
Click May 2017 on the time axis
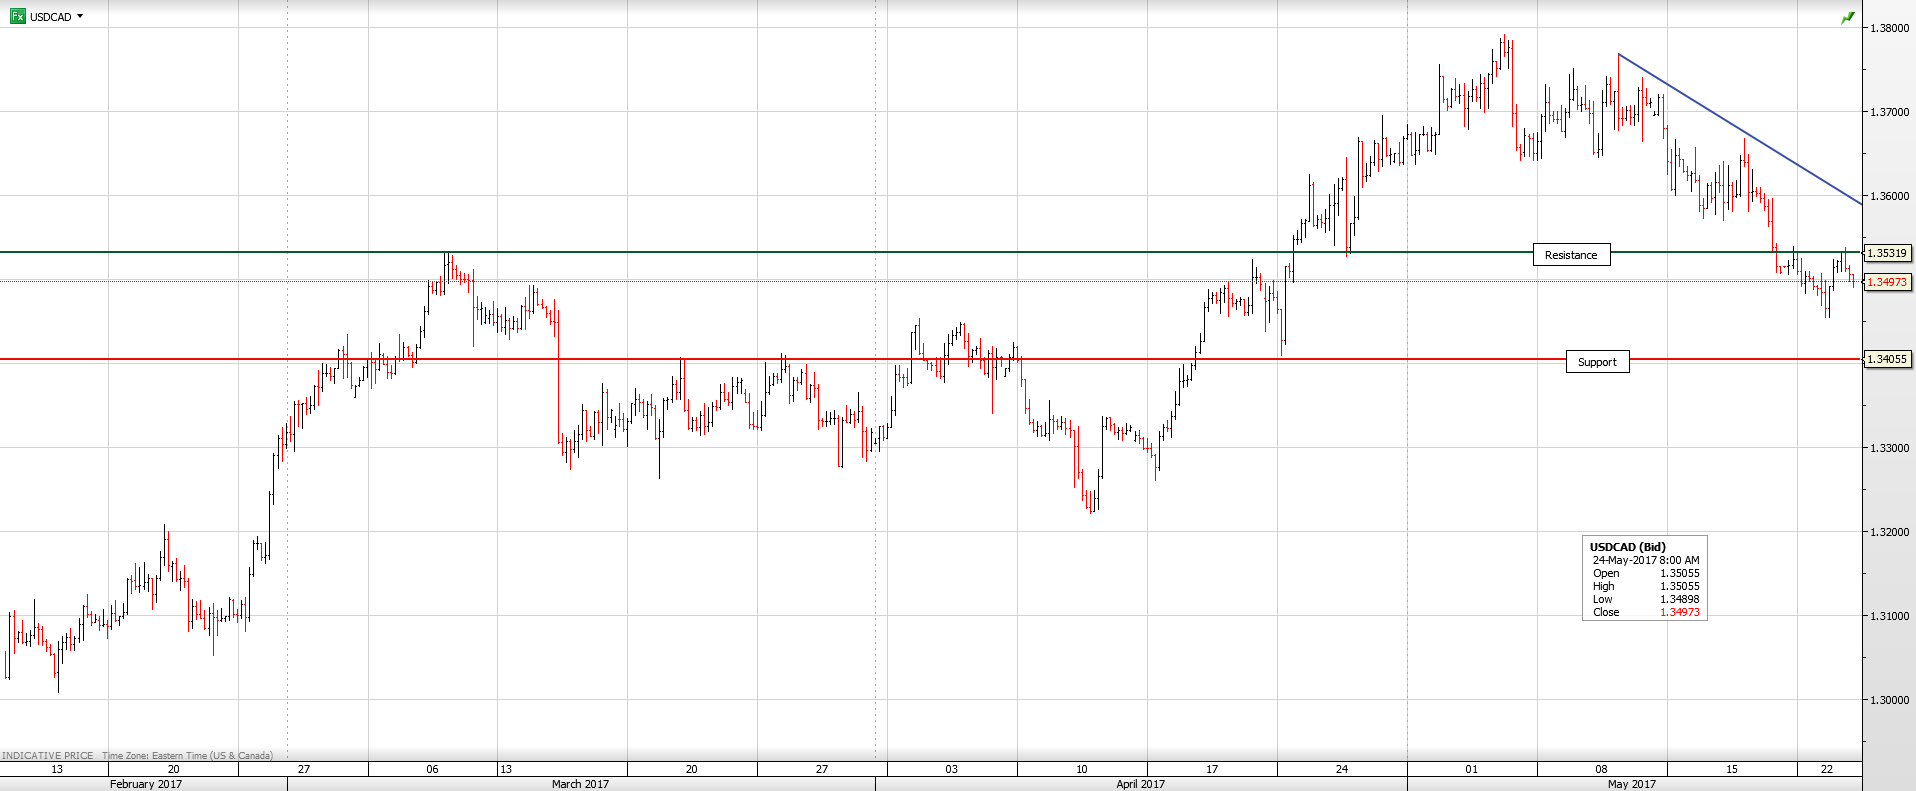click(1631, 784)
